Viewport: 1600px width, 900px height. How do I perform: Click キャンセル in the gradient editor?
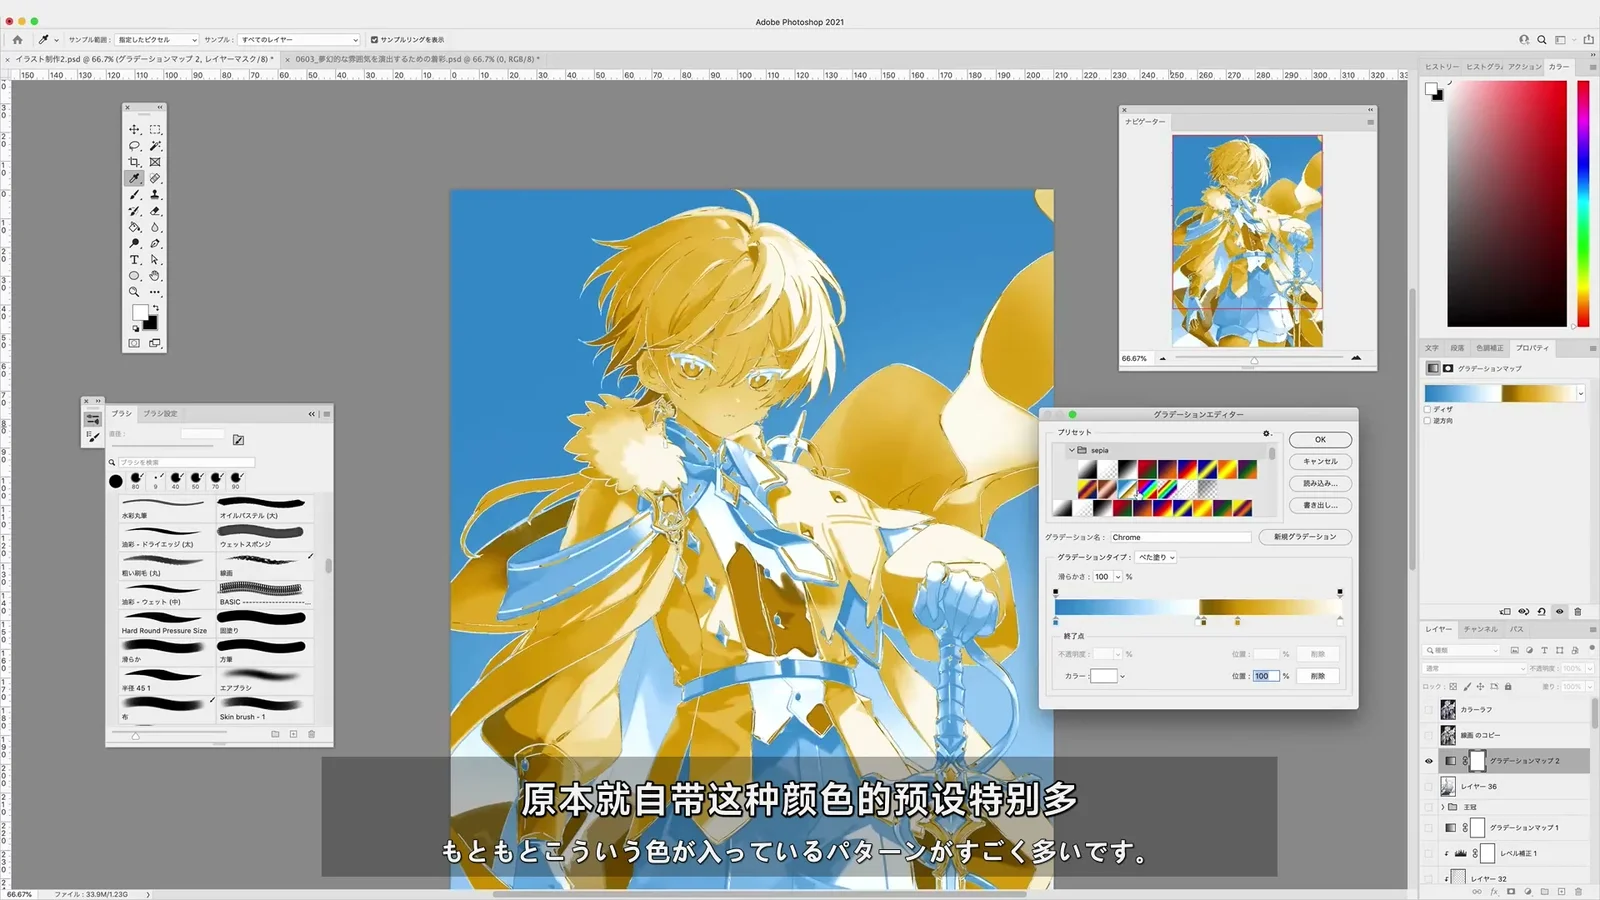[x=1320, y=462]
